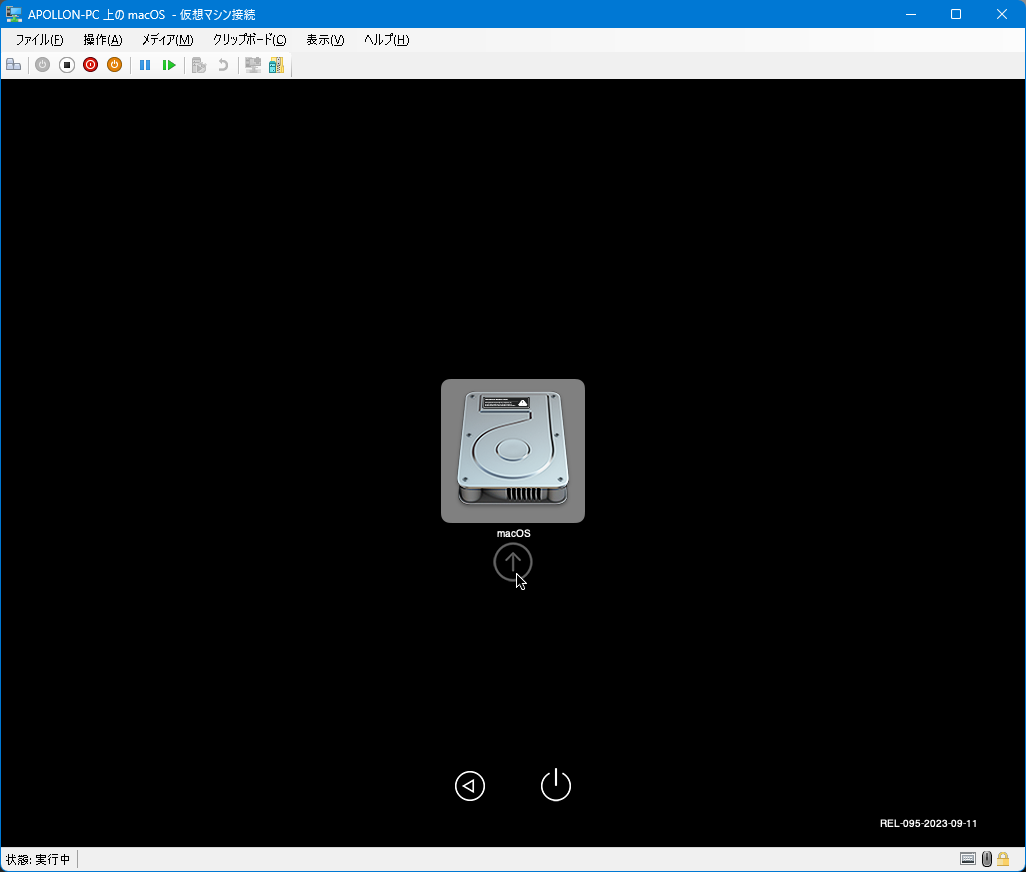
Task: Open the 表示(V) menu
Action: click(325, 40)
